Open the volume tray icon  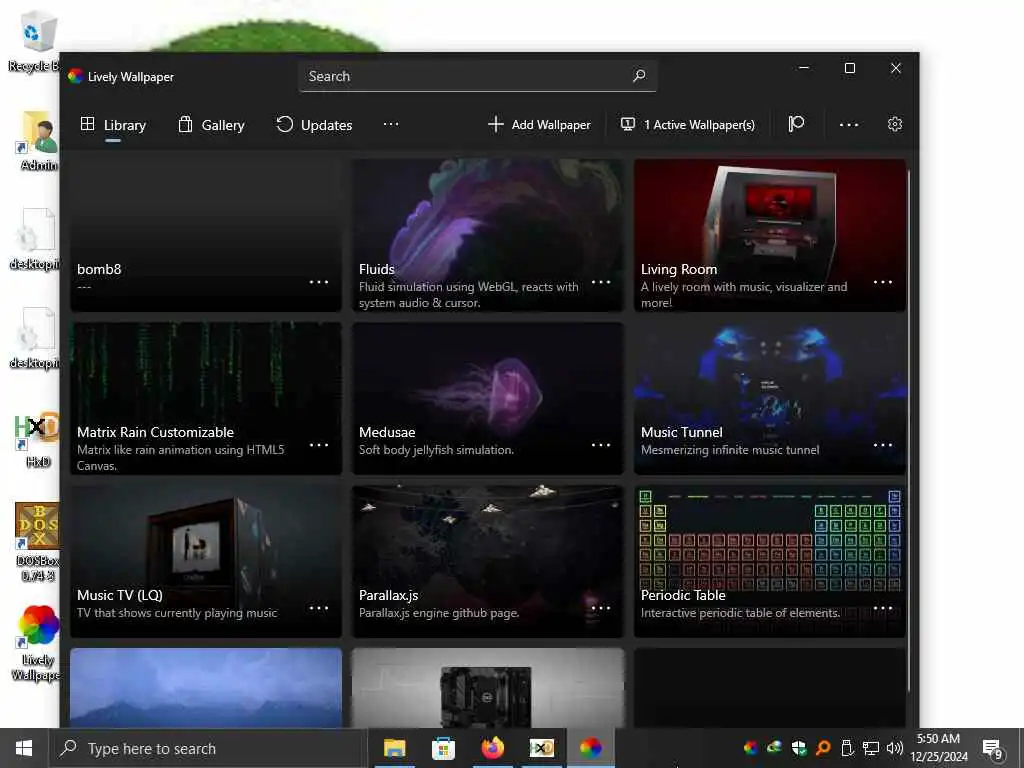[x=895, y=748]
